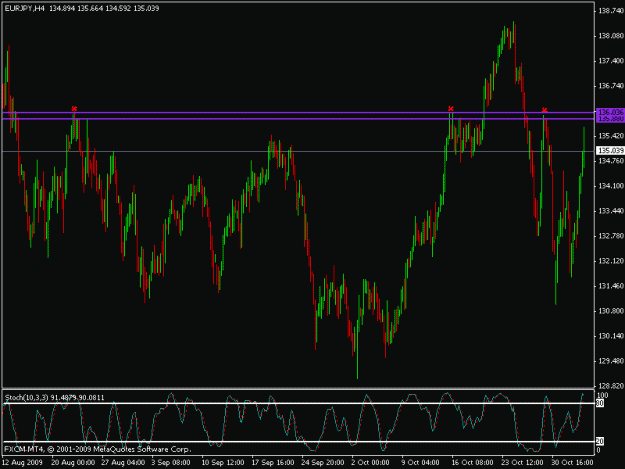625x469 pixels.
Task: Select the lower purple horizontal line label 135.880
Action: tap(611, 119)
